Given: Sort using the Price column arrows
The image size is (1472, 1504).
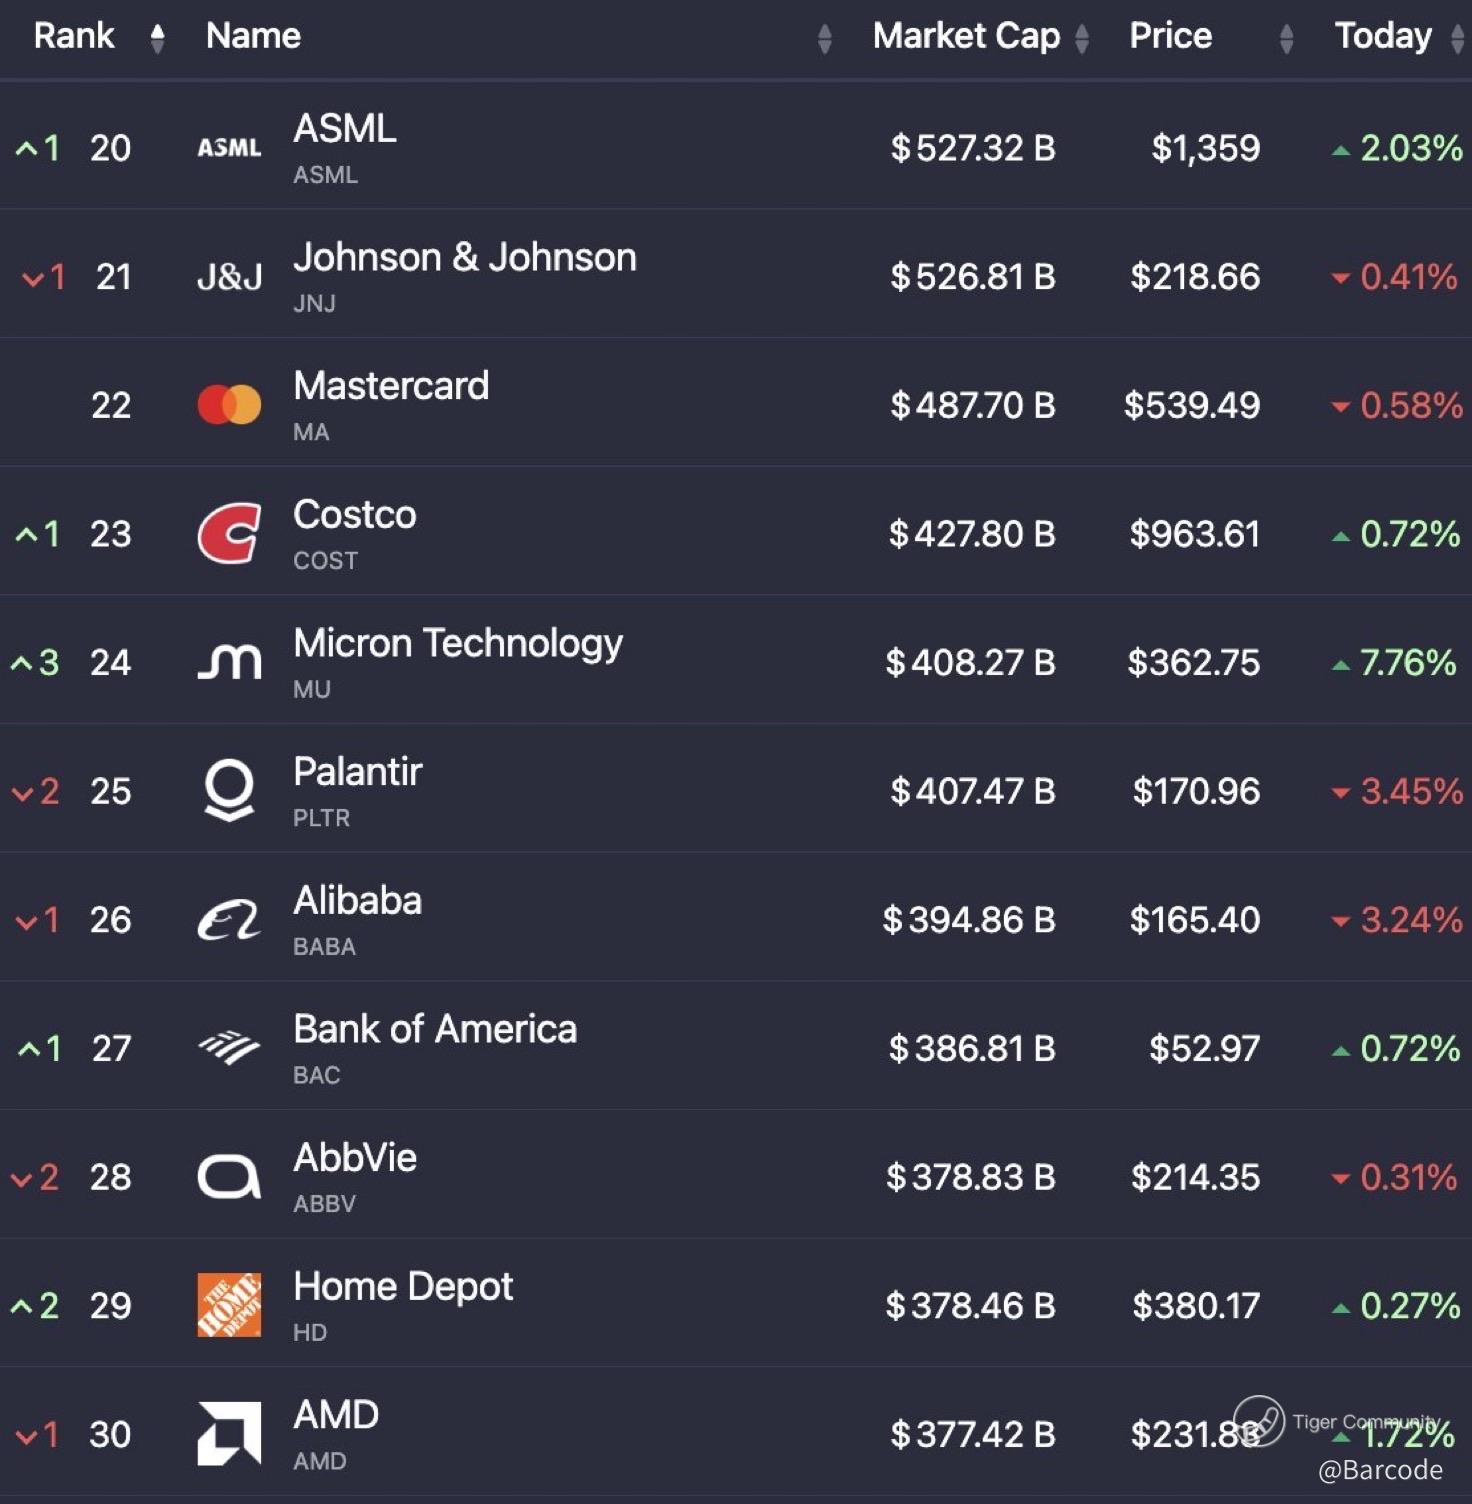Looking at the screenshot, I should tap(1287, 38).
